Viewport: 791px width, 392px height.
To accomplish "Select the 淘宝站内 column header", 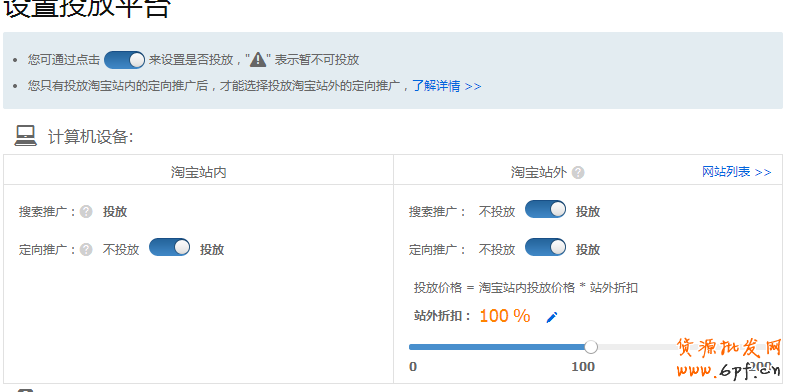I will tap(198, 172).
